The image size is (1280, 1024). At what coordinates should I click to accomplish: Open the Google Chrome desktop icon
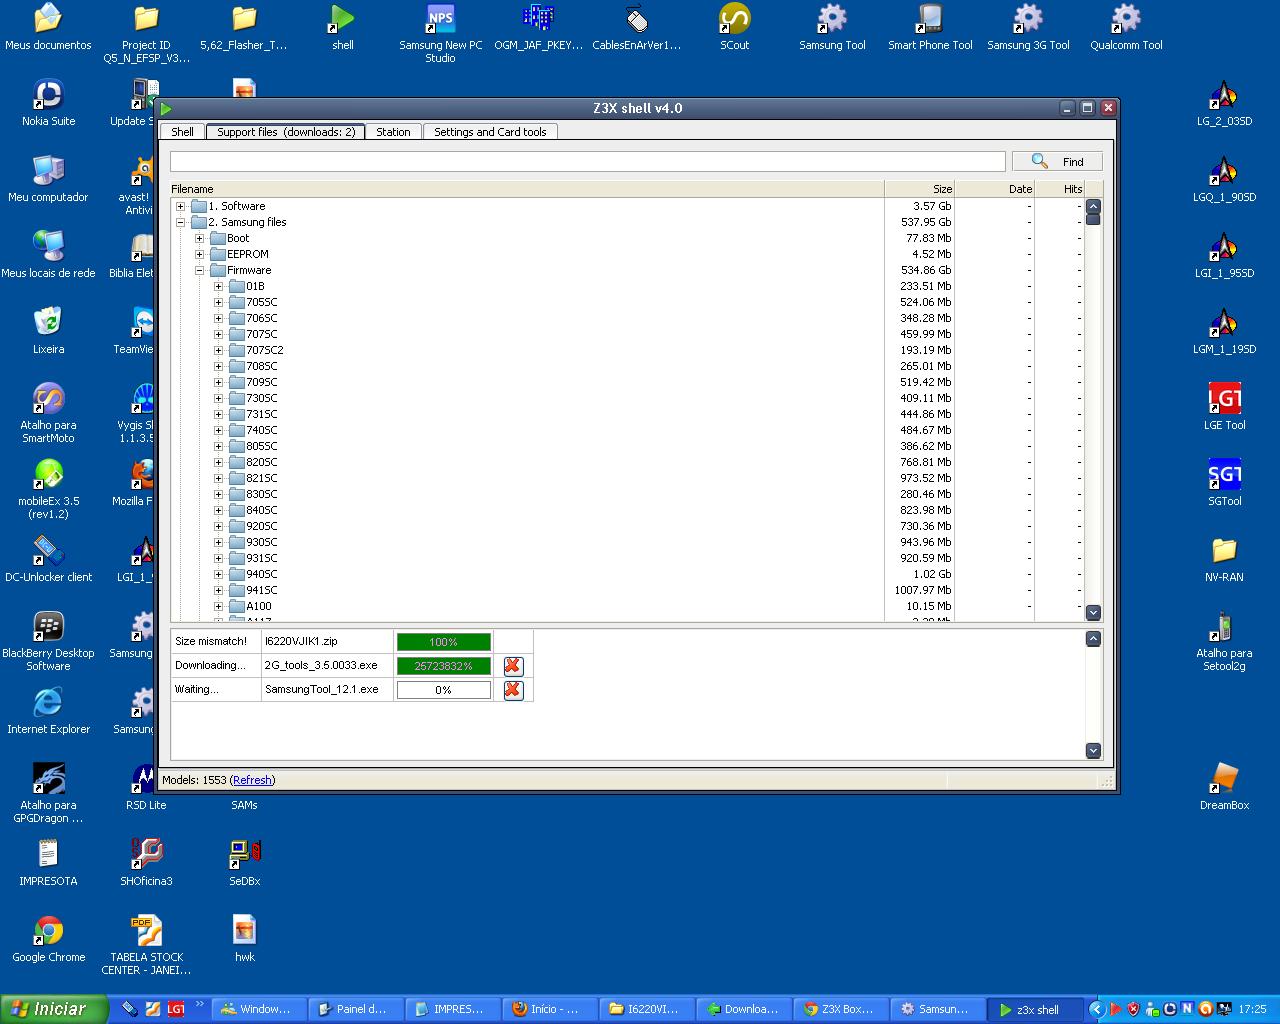click(48, 939)
